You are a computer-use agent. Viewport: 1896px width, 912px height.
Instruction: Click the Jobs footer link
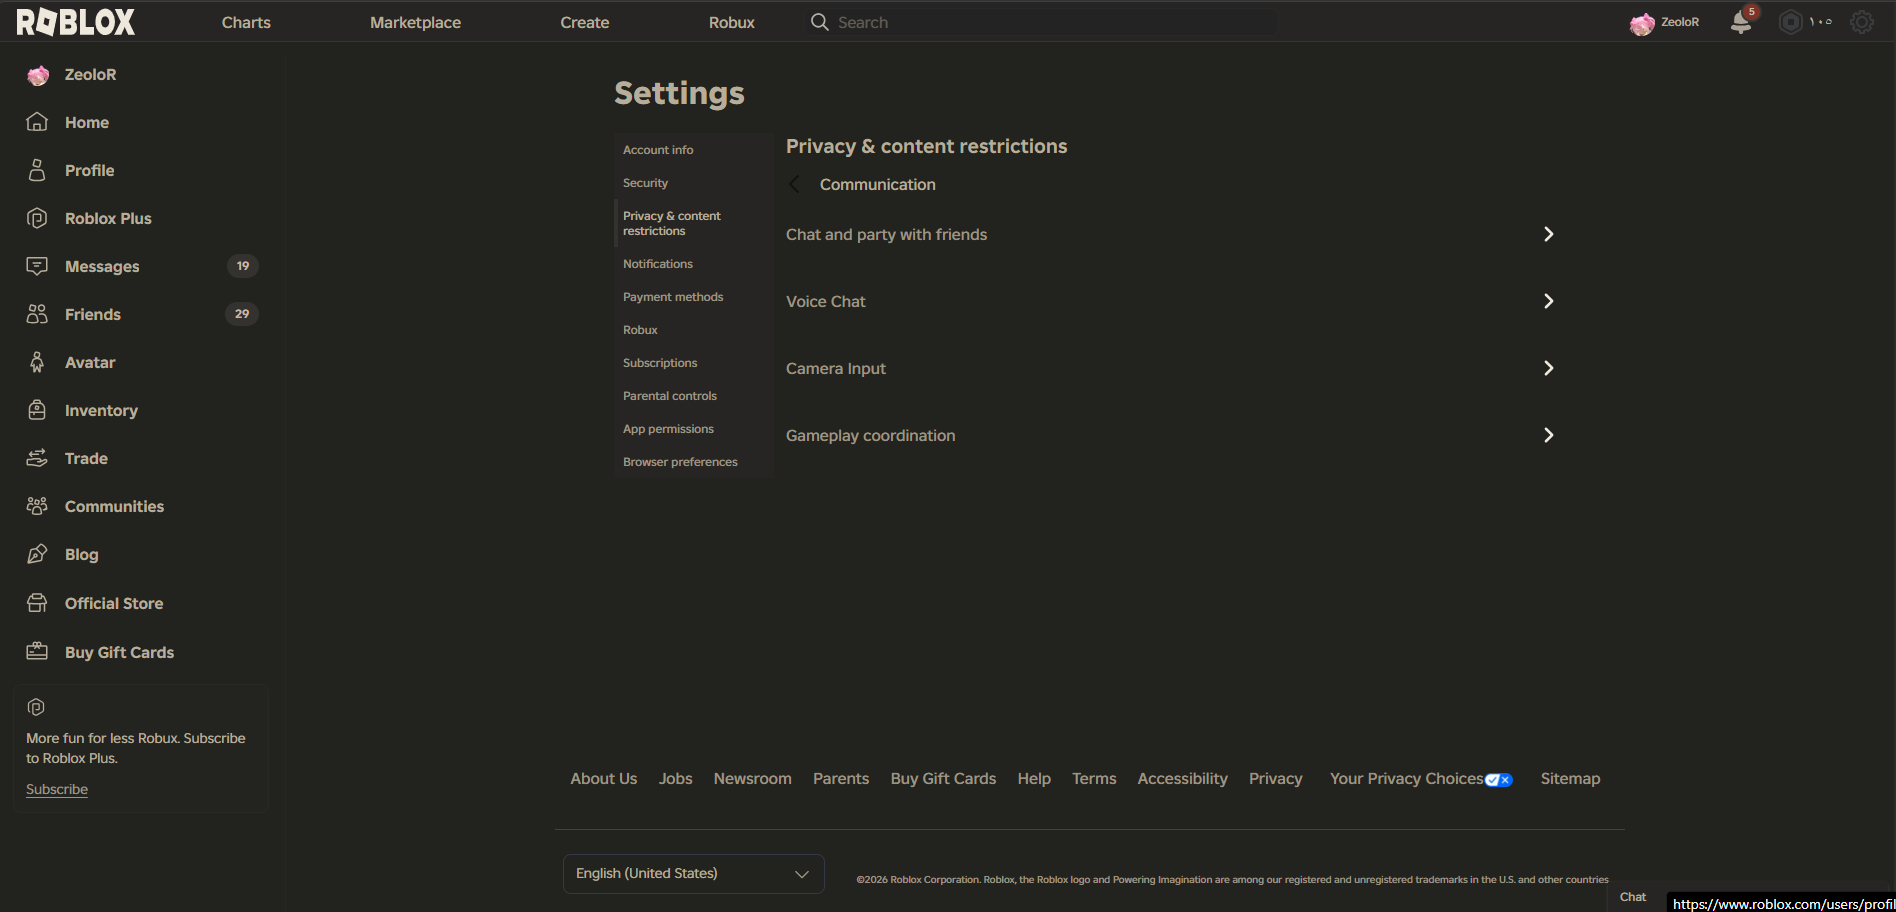pyautogui.click(x=675, y=779)
